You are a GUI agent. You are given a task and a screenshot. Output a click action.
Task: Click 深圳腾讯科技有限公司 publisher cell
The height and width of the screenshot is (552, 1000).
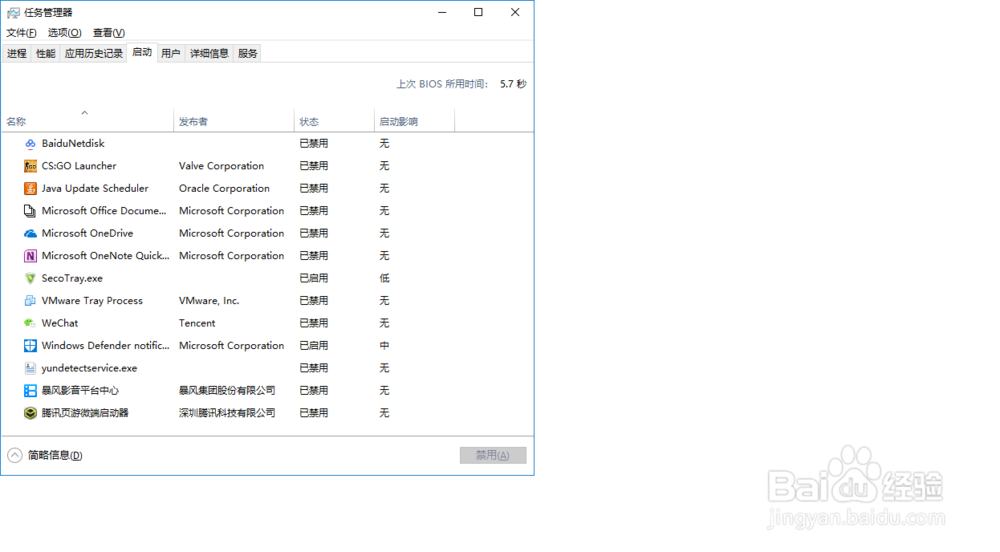(227, 413)
